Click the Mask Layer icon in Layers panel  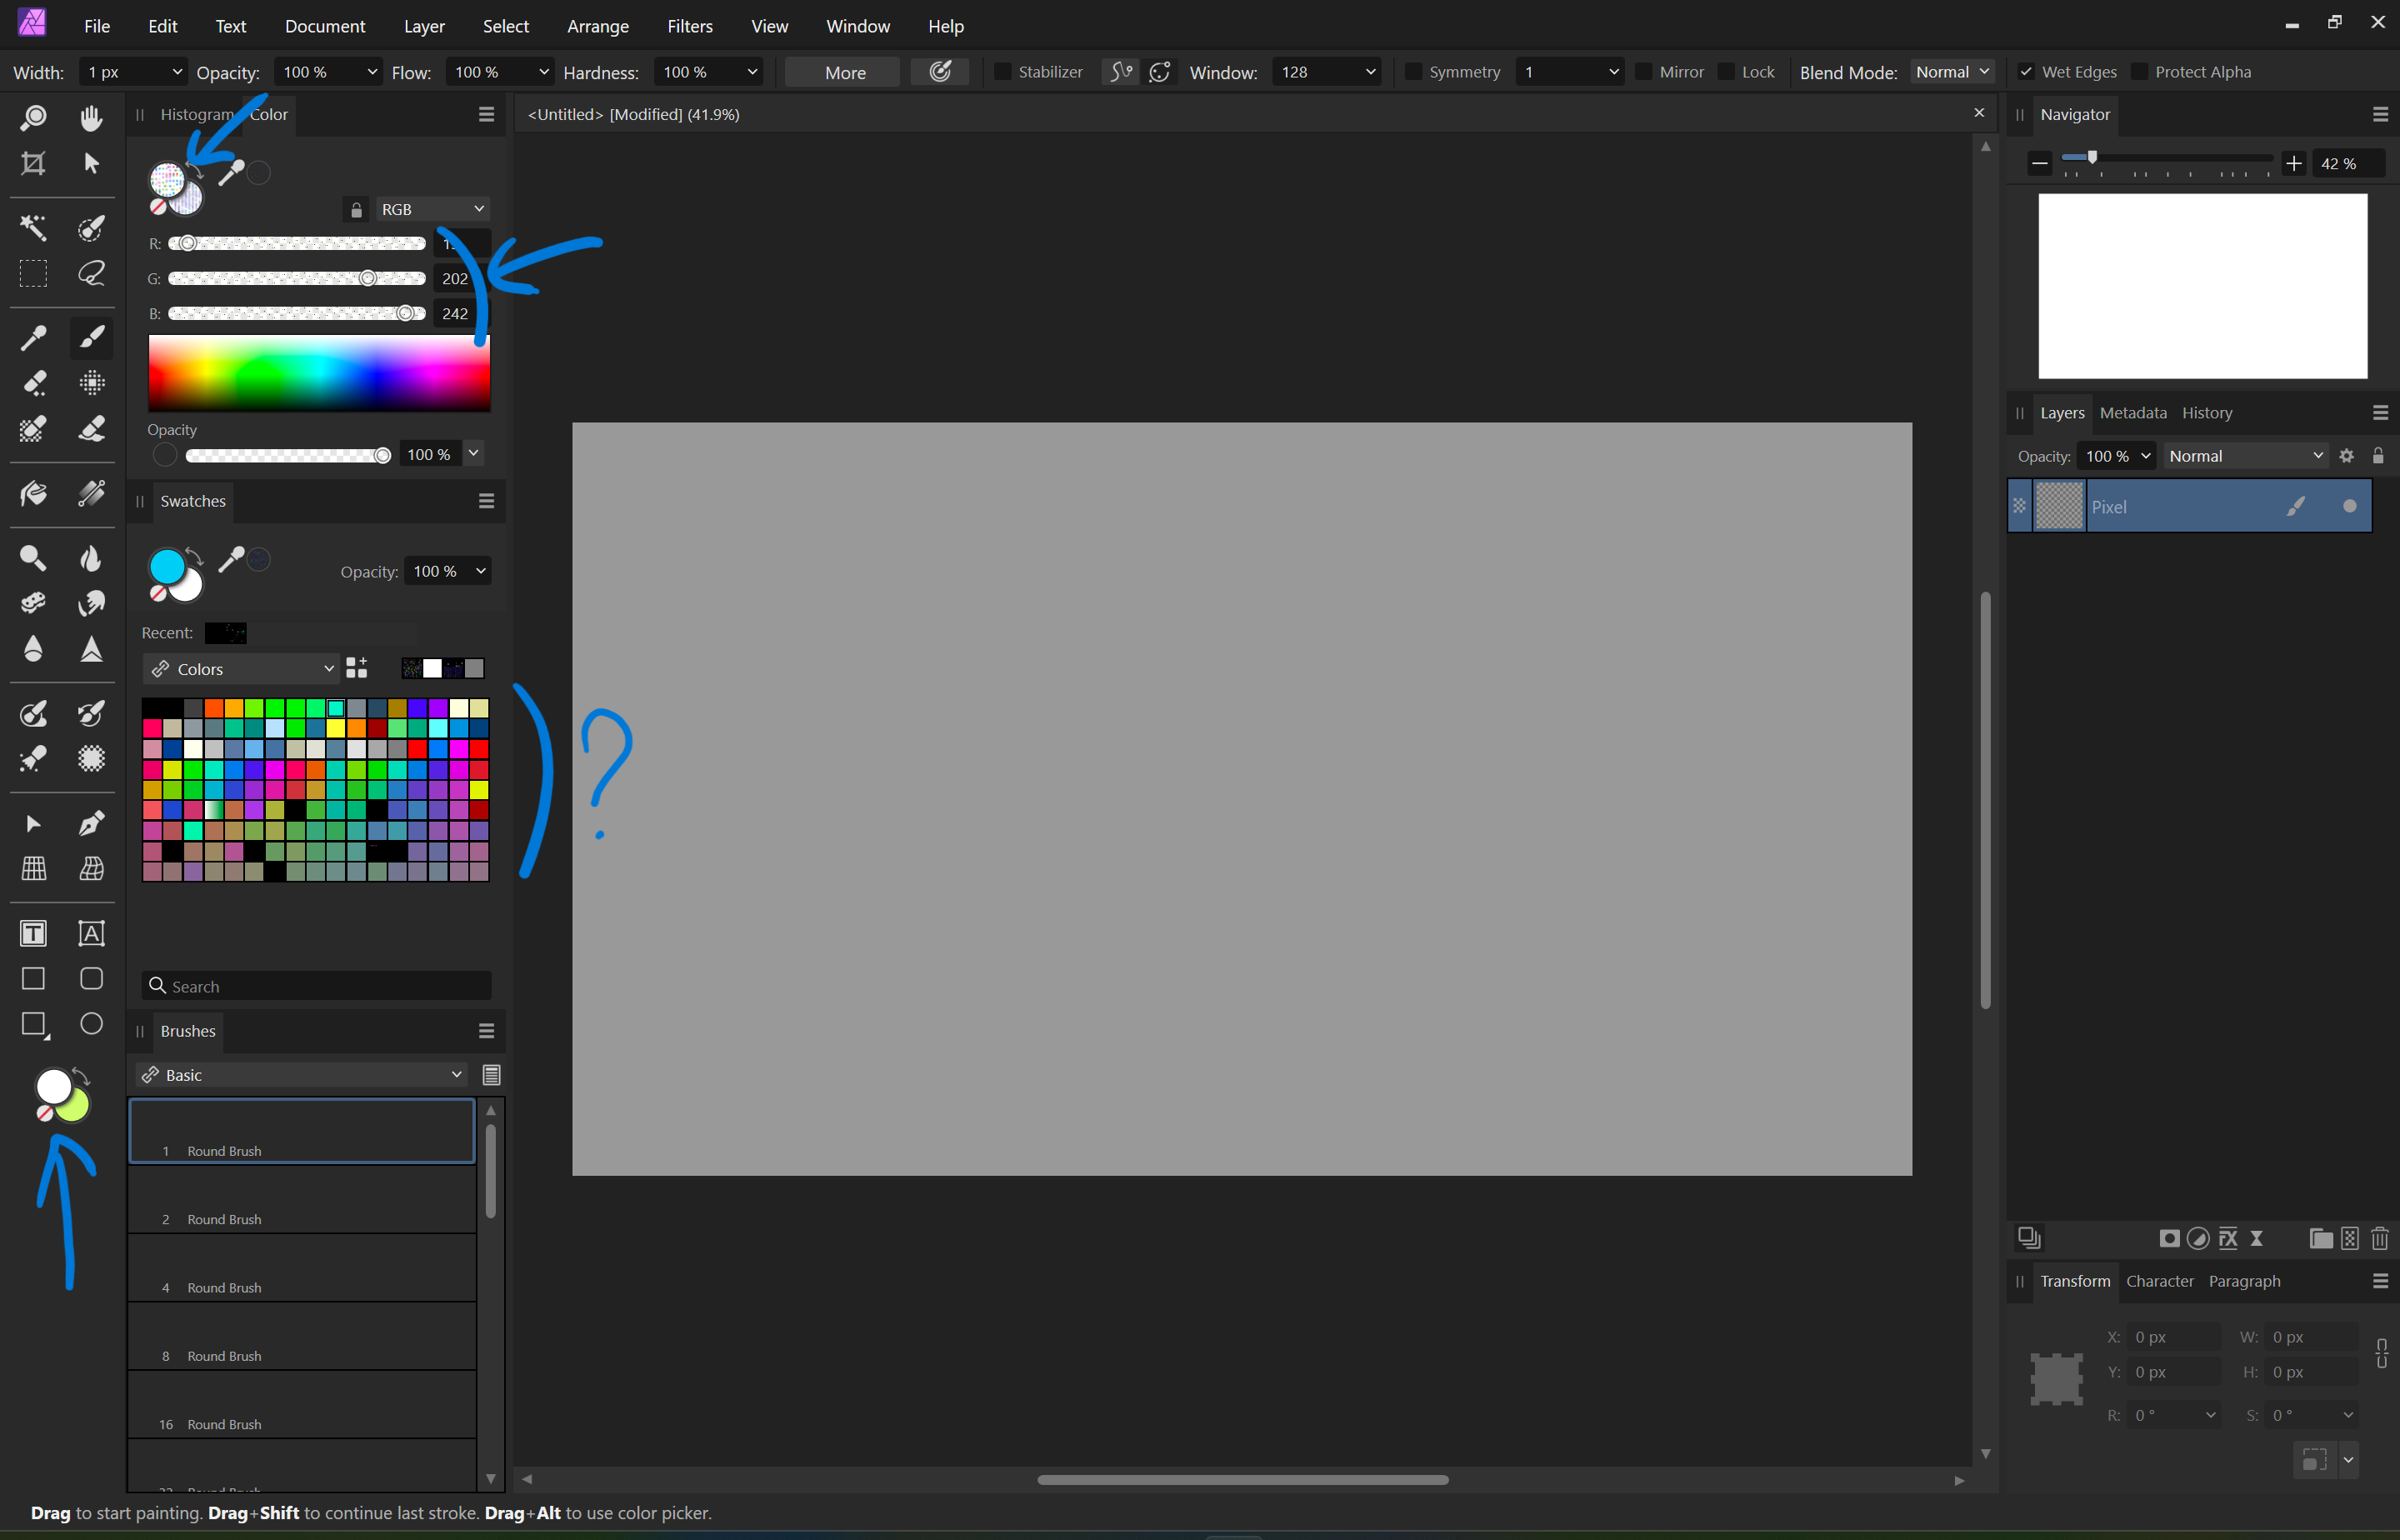click(2169, 1239)
